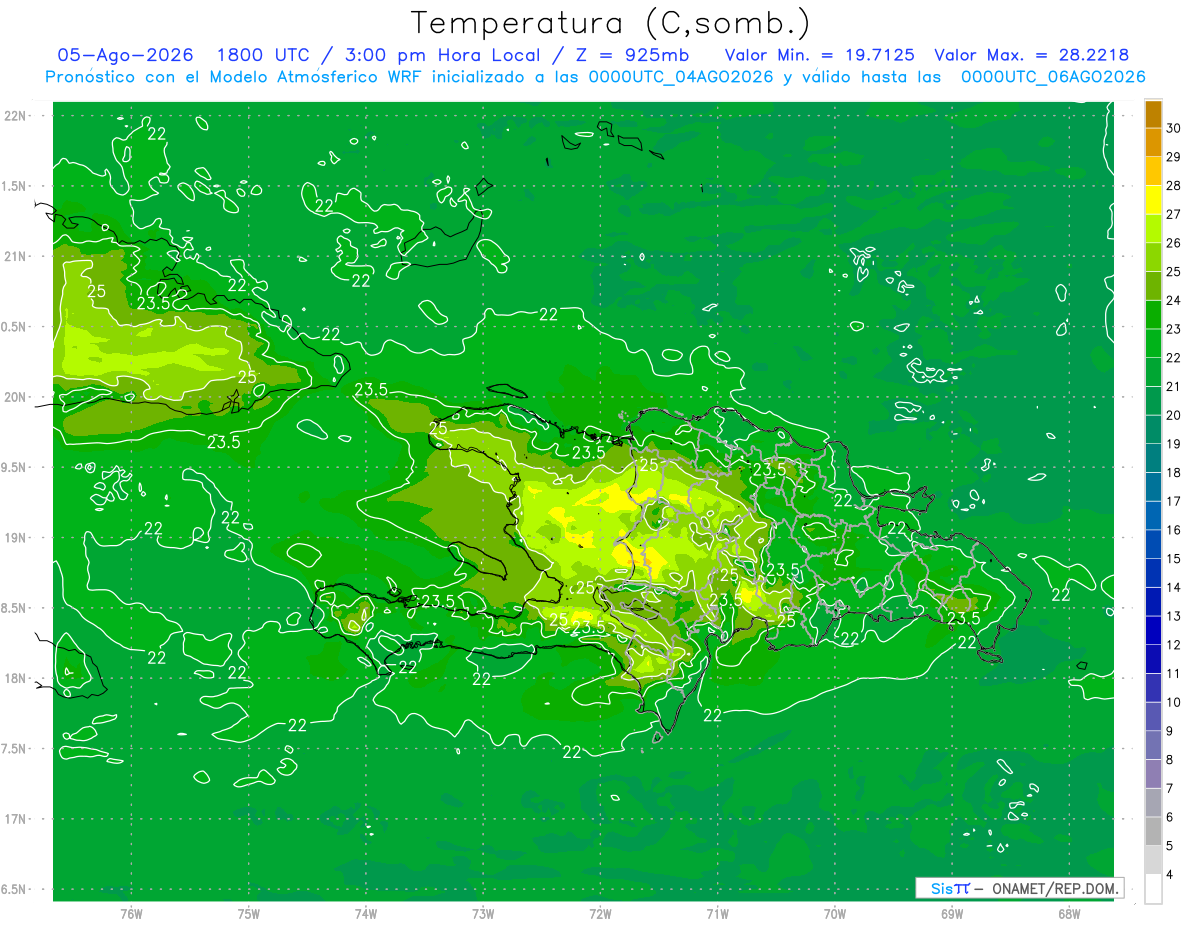Click the '17N' latitude axis label

pos(16,819)
